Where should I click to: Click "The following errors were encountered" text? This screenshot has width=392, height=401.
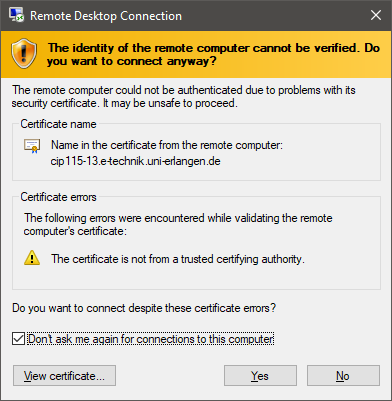pos(178,224)
